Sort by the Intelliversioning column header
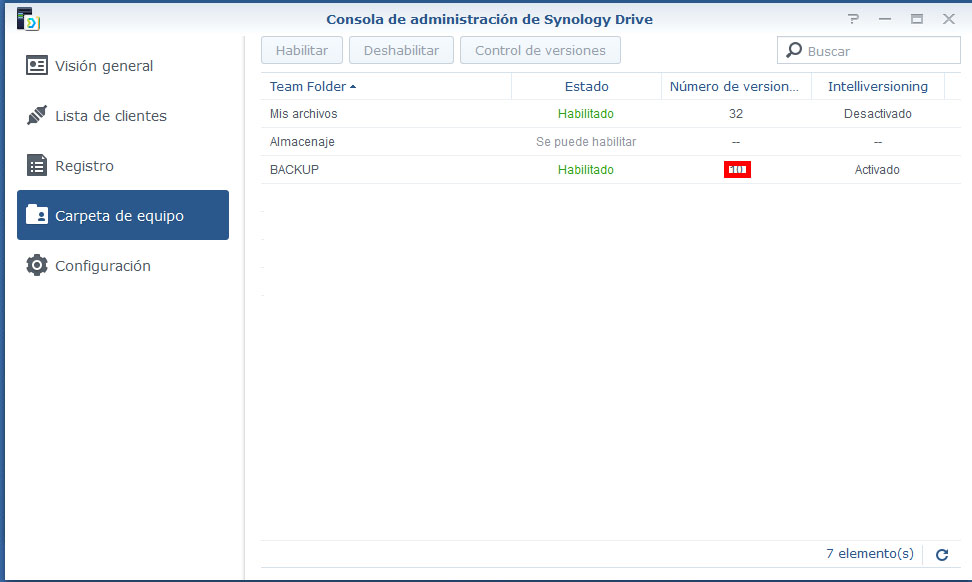The height and width of the screenshot is (582, 972). point(878,86)
